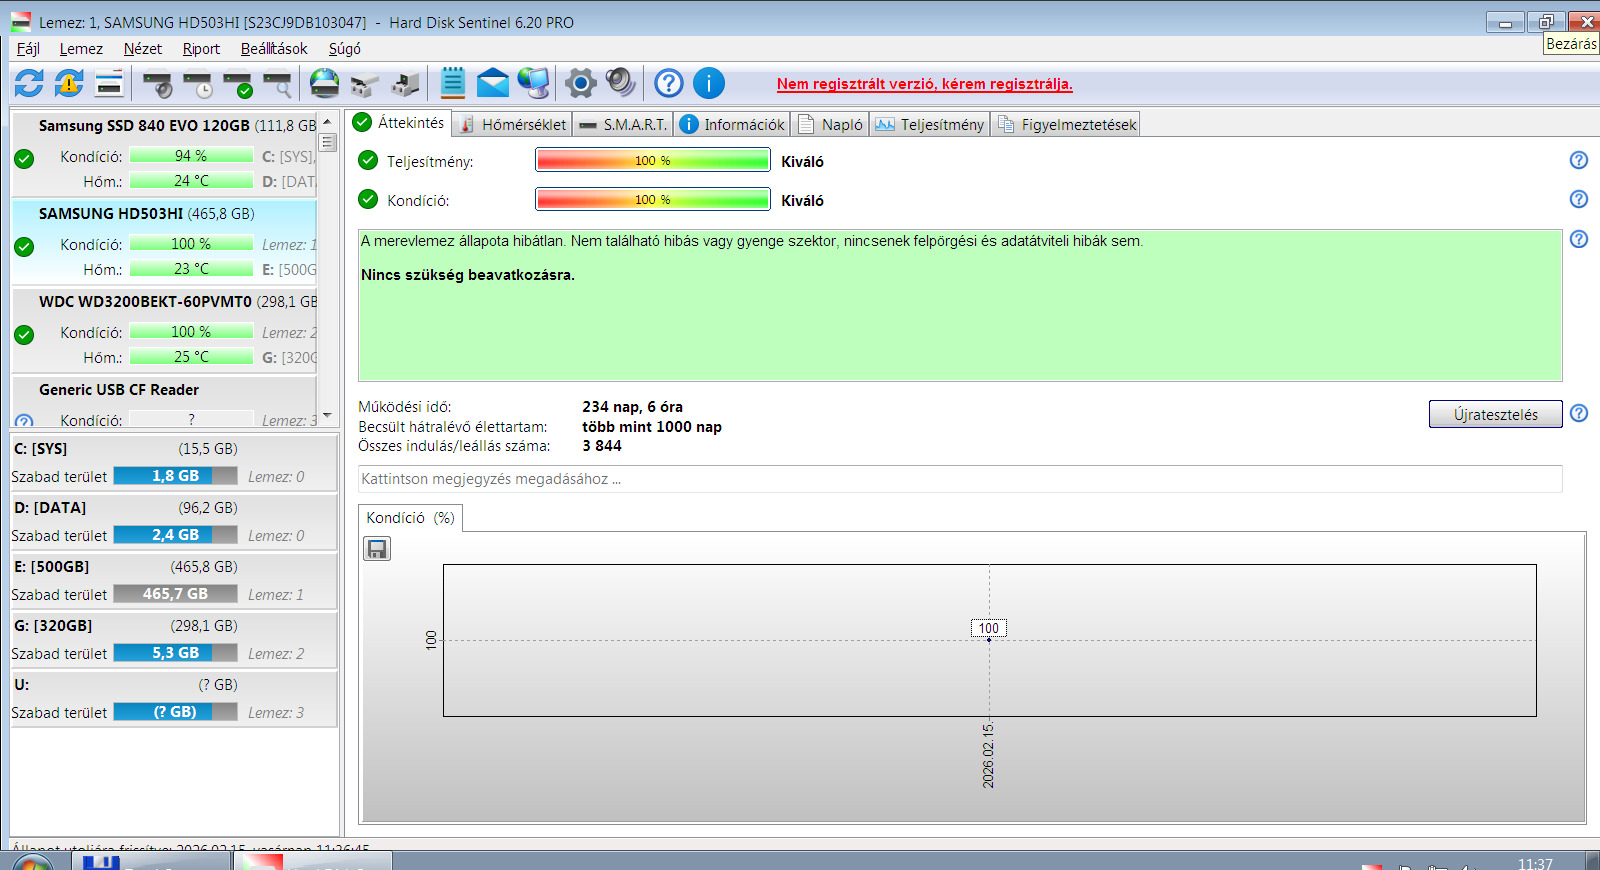Click the E: [500GB] free space bar 465,7 GB
1600x870 pixels.
pyautogui.click(x=175, y=594)
